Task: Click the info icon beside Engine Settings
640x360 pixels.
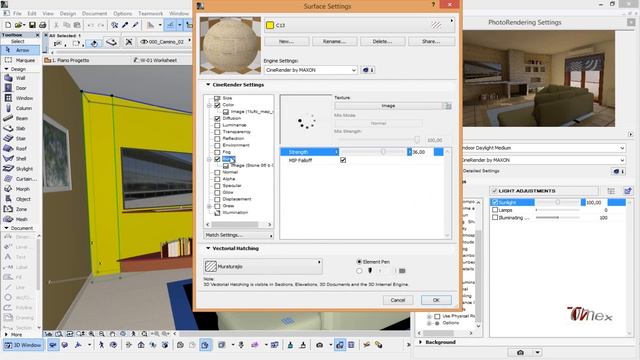Action: click(368, 70)
